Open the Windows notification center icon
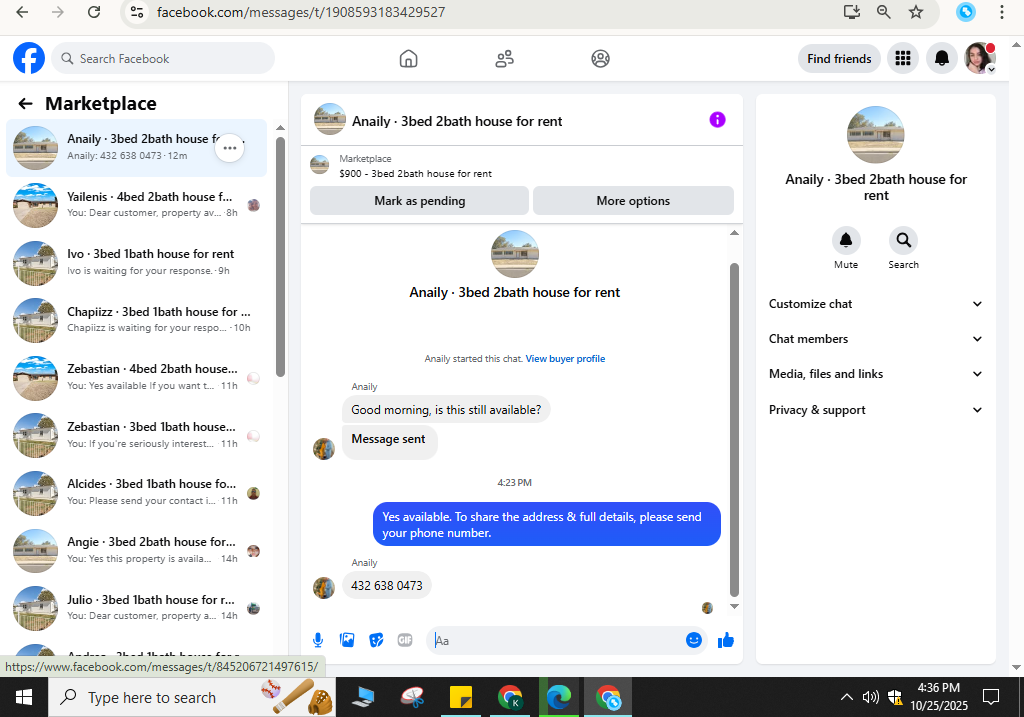 (x=991, y=697)
